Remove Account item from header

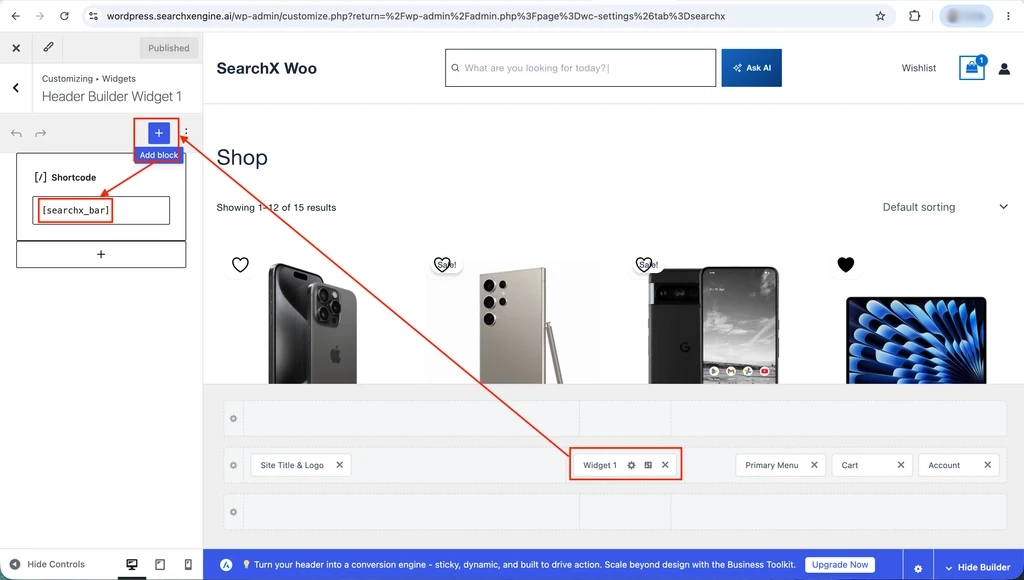coord(987,465)
